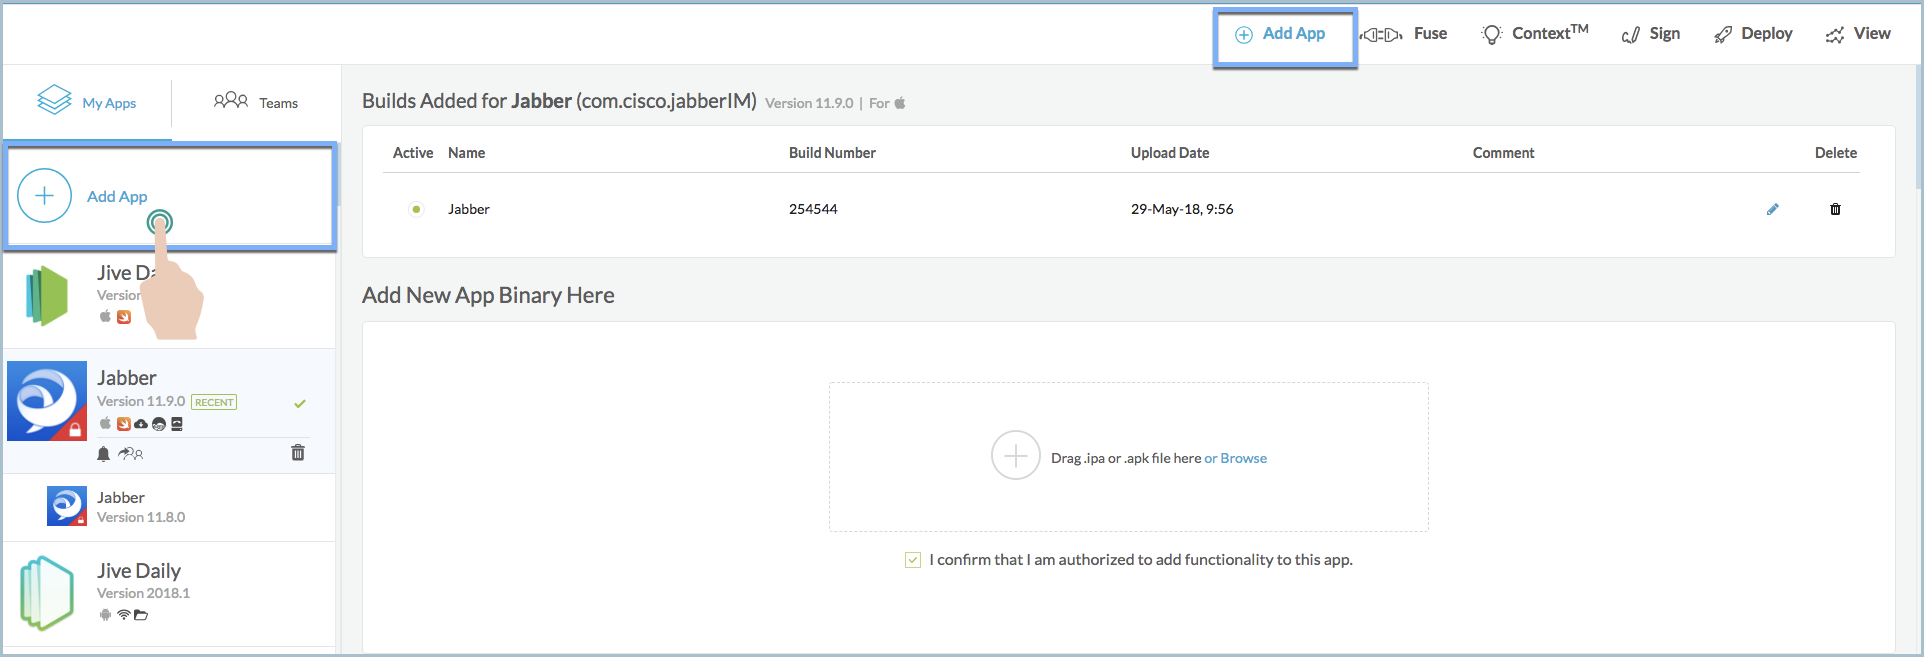Viewport: 1924px width, 657px height.
Task: Click the plus circle in the drop zone
Action: pos(1016,456)
